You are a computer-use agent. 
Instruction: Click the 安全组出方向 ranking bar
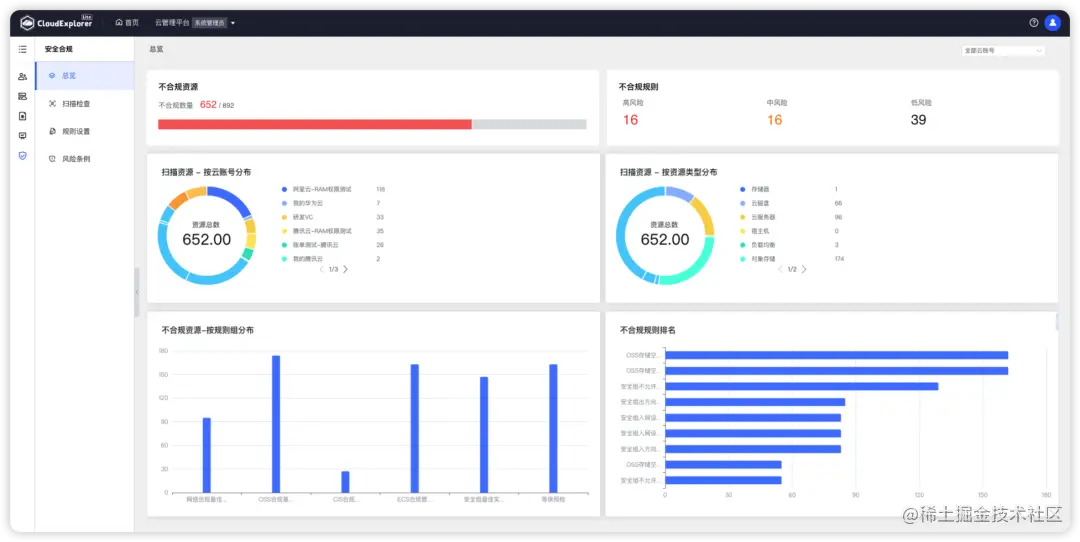755,402
